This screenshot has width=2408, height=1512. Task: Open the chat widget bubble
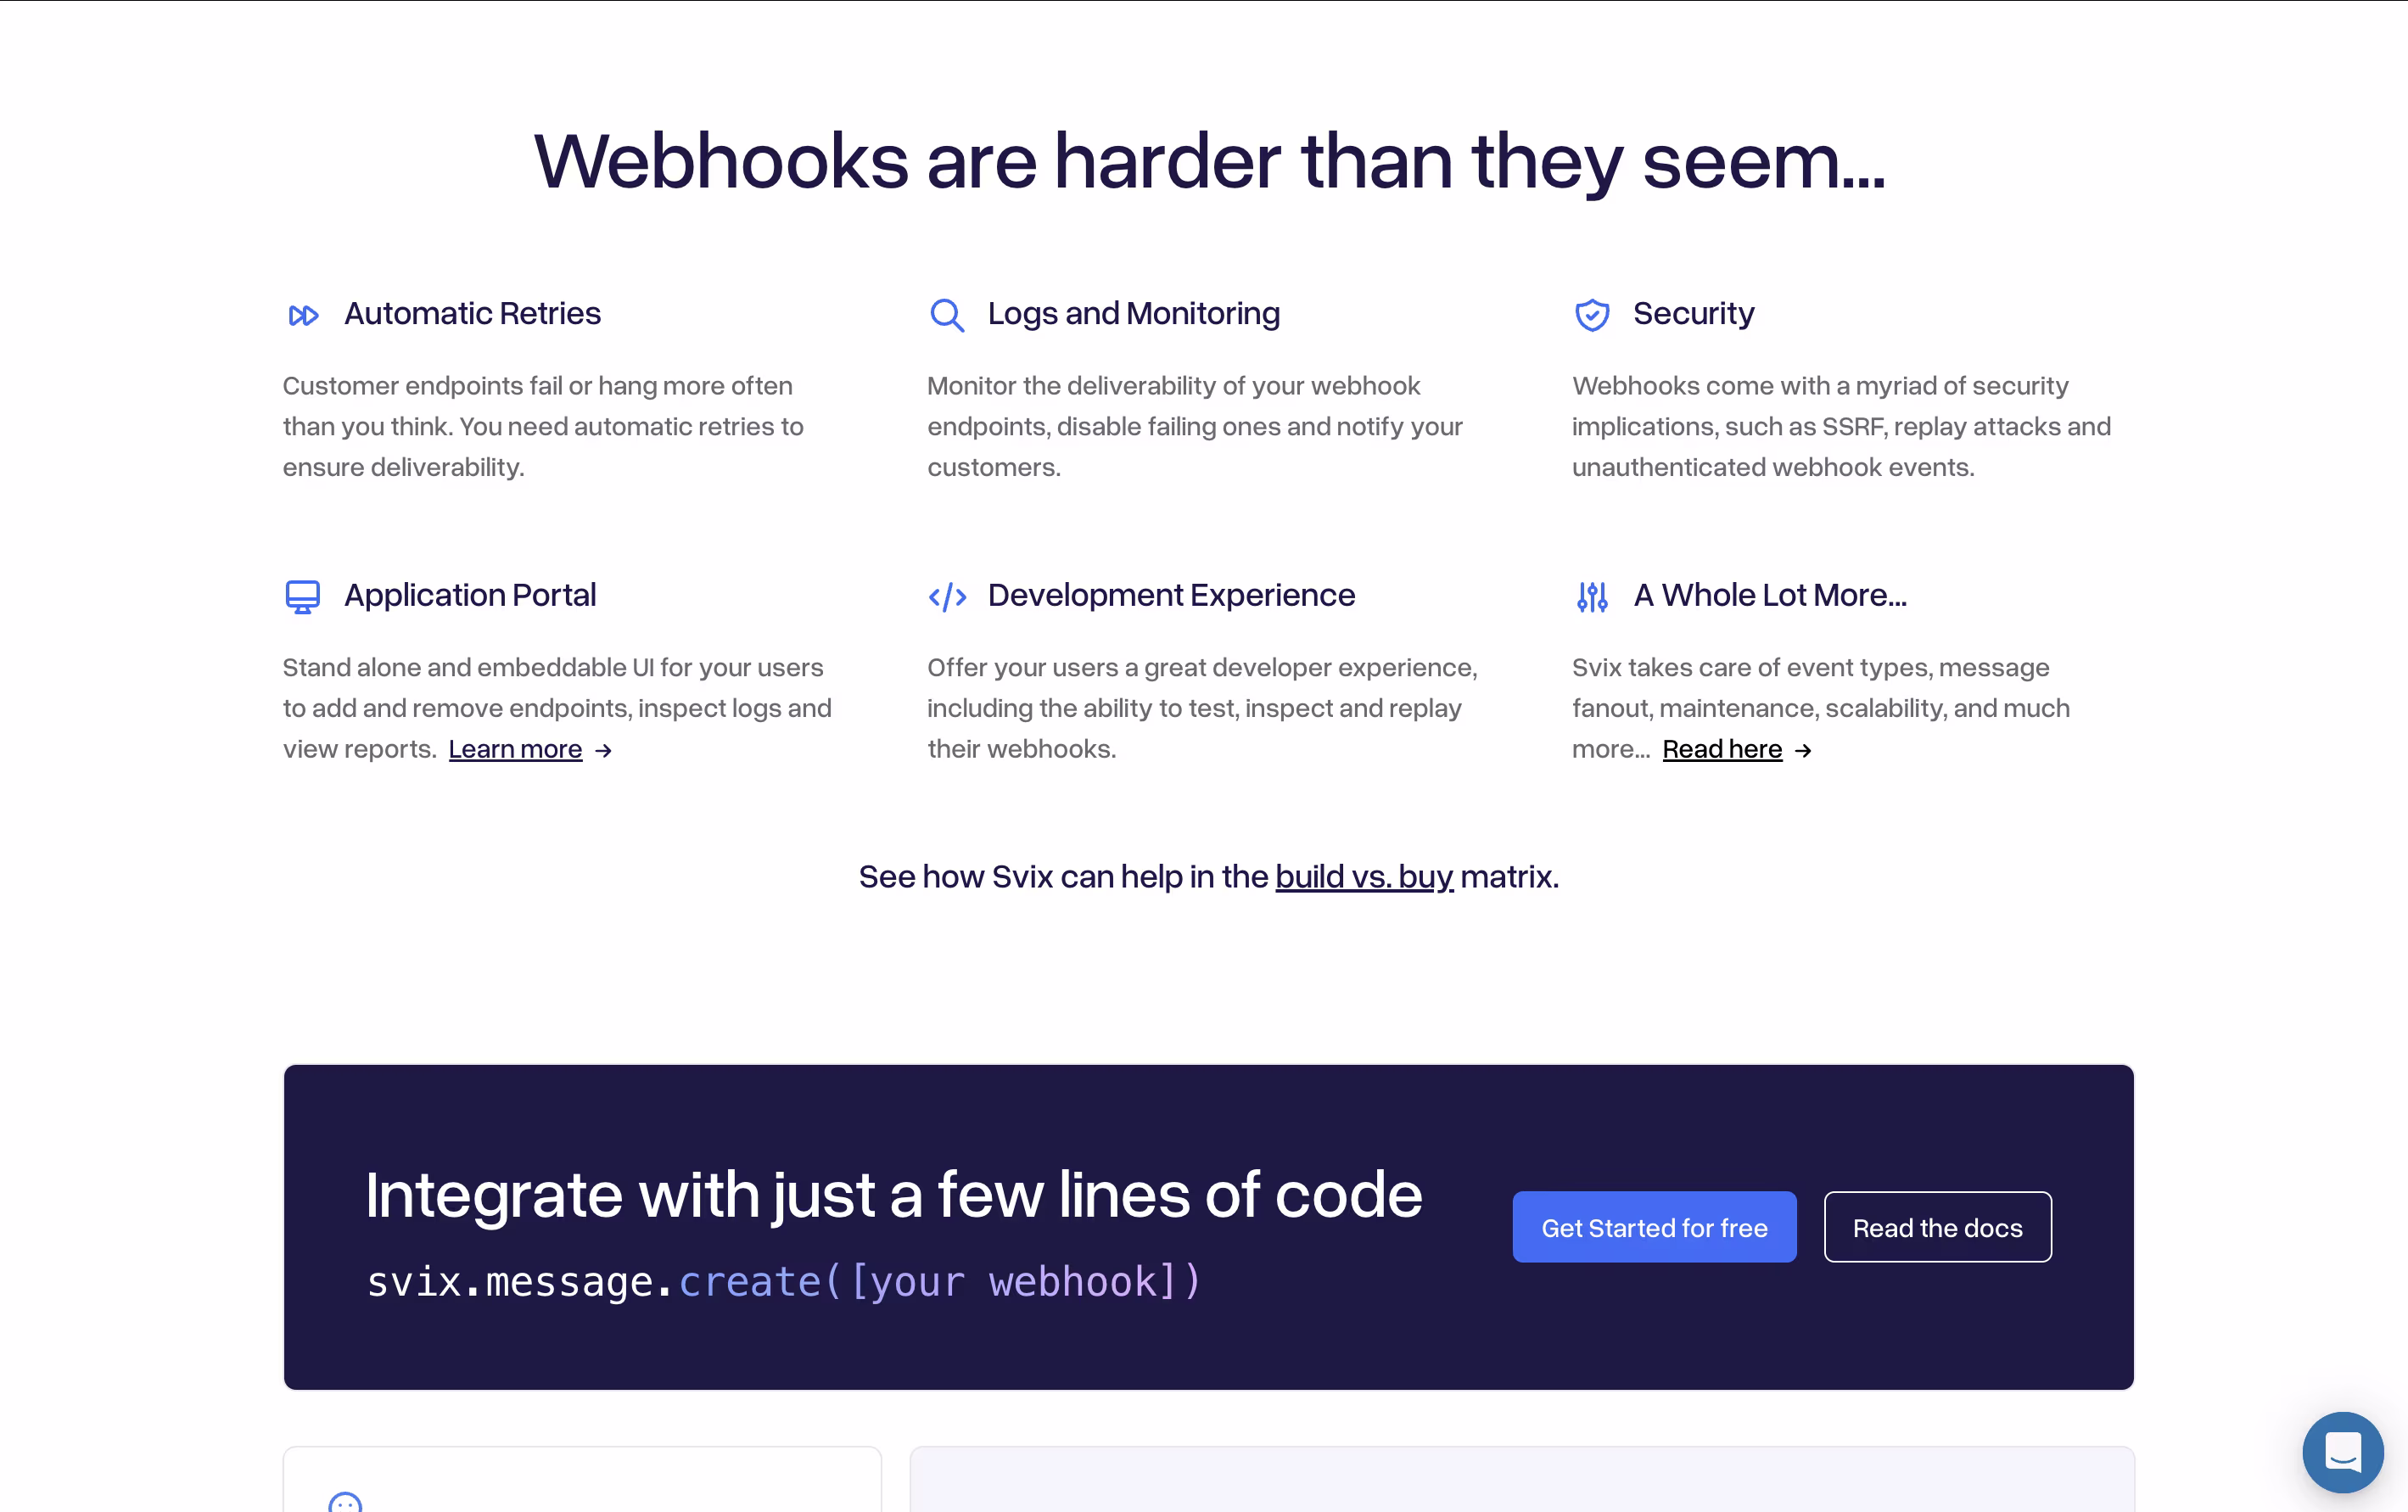(x=2343, y=1452)
